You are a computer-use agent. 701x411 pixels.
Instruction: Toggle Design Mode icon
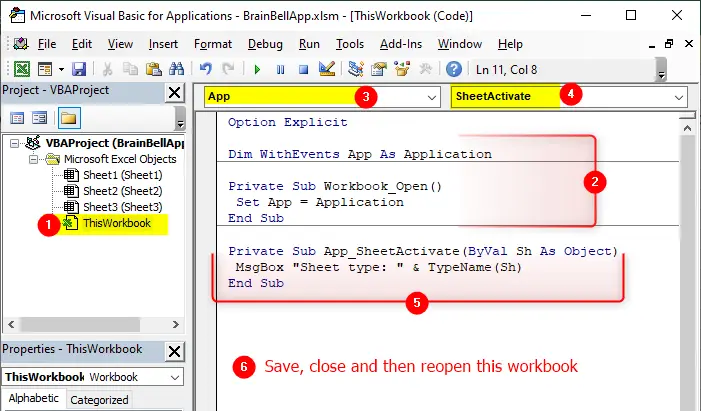click(x=327, y=69)
